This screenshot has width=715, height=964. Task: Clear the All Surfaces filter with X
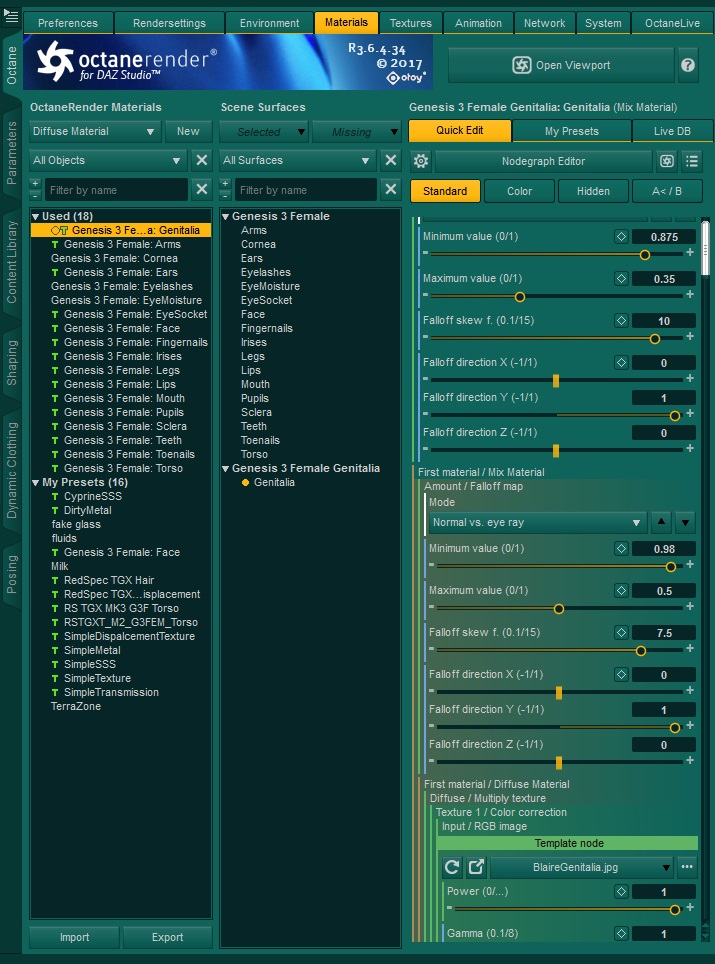pyautogui.click(x=390, y=160)
